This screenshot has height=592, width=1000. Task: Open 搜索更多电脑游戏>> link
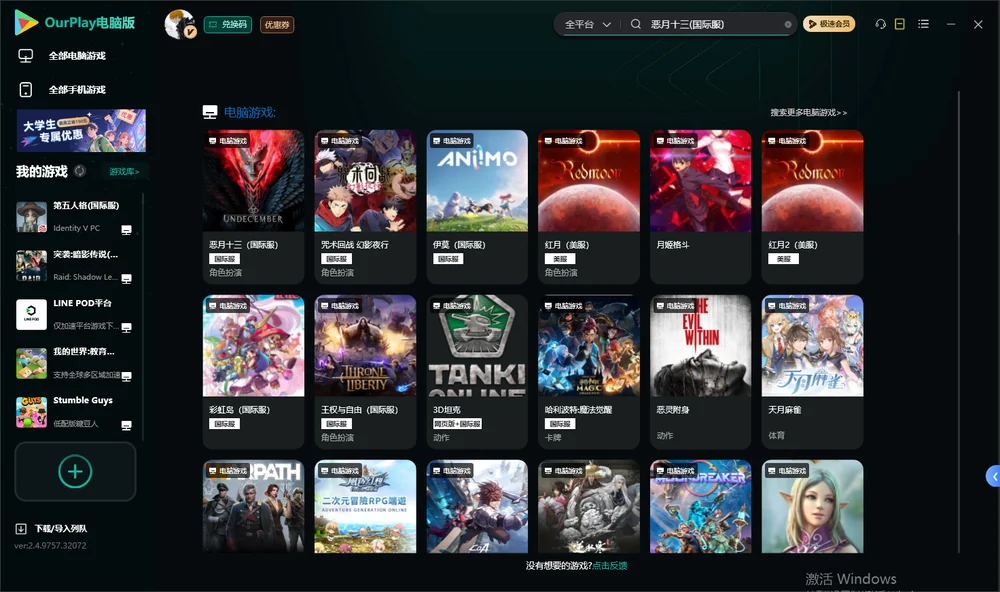(808, 112)
